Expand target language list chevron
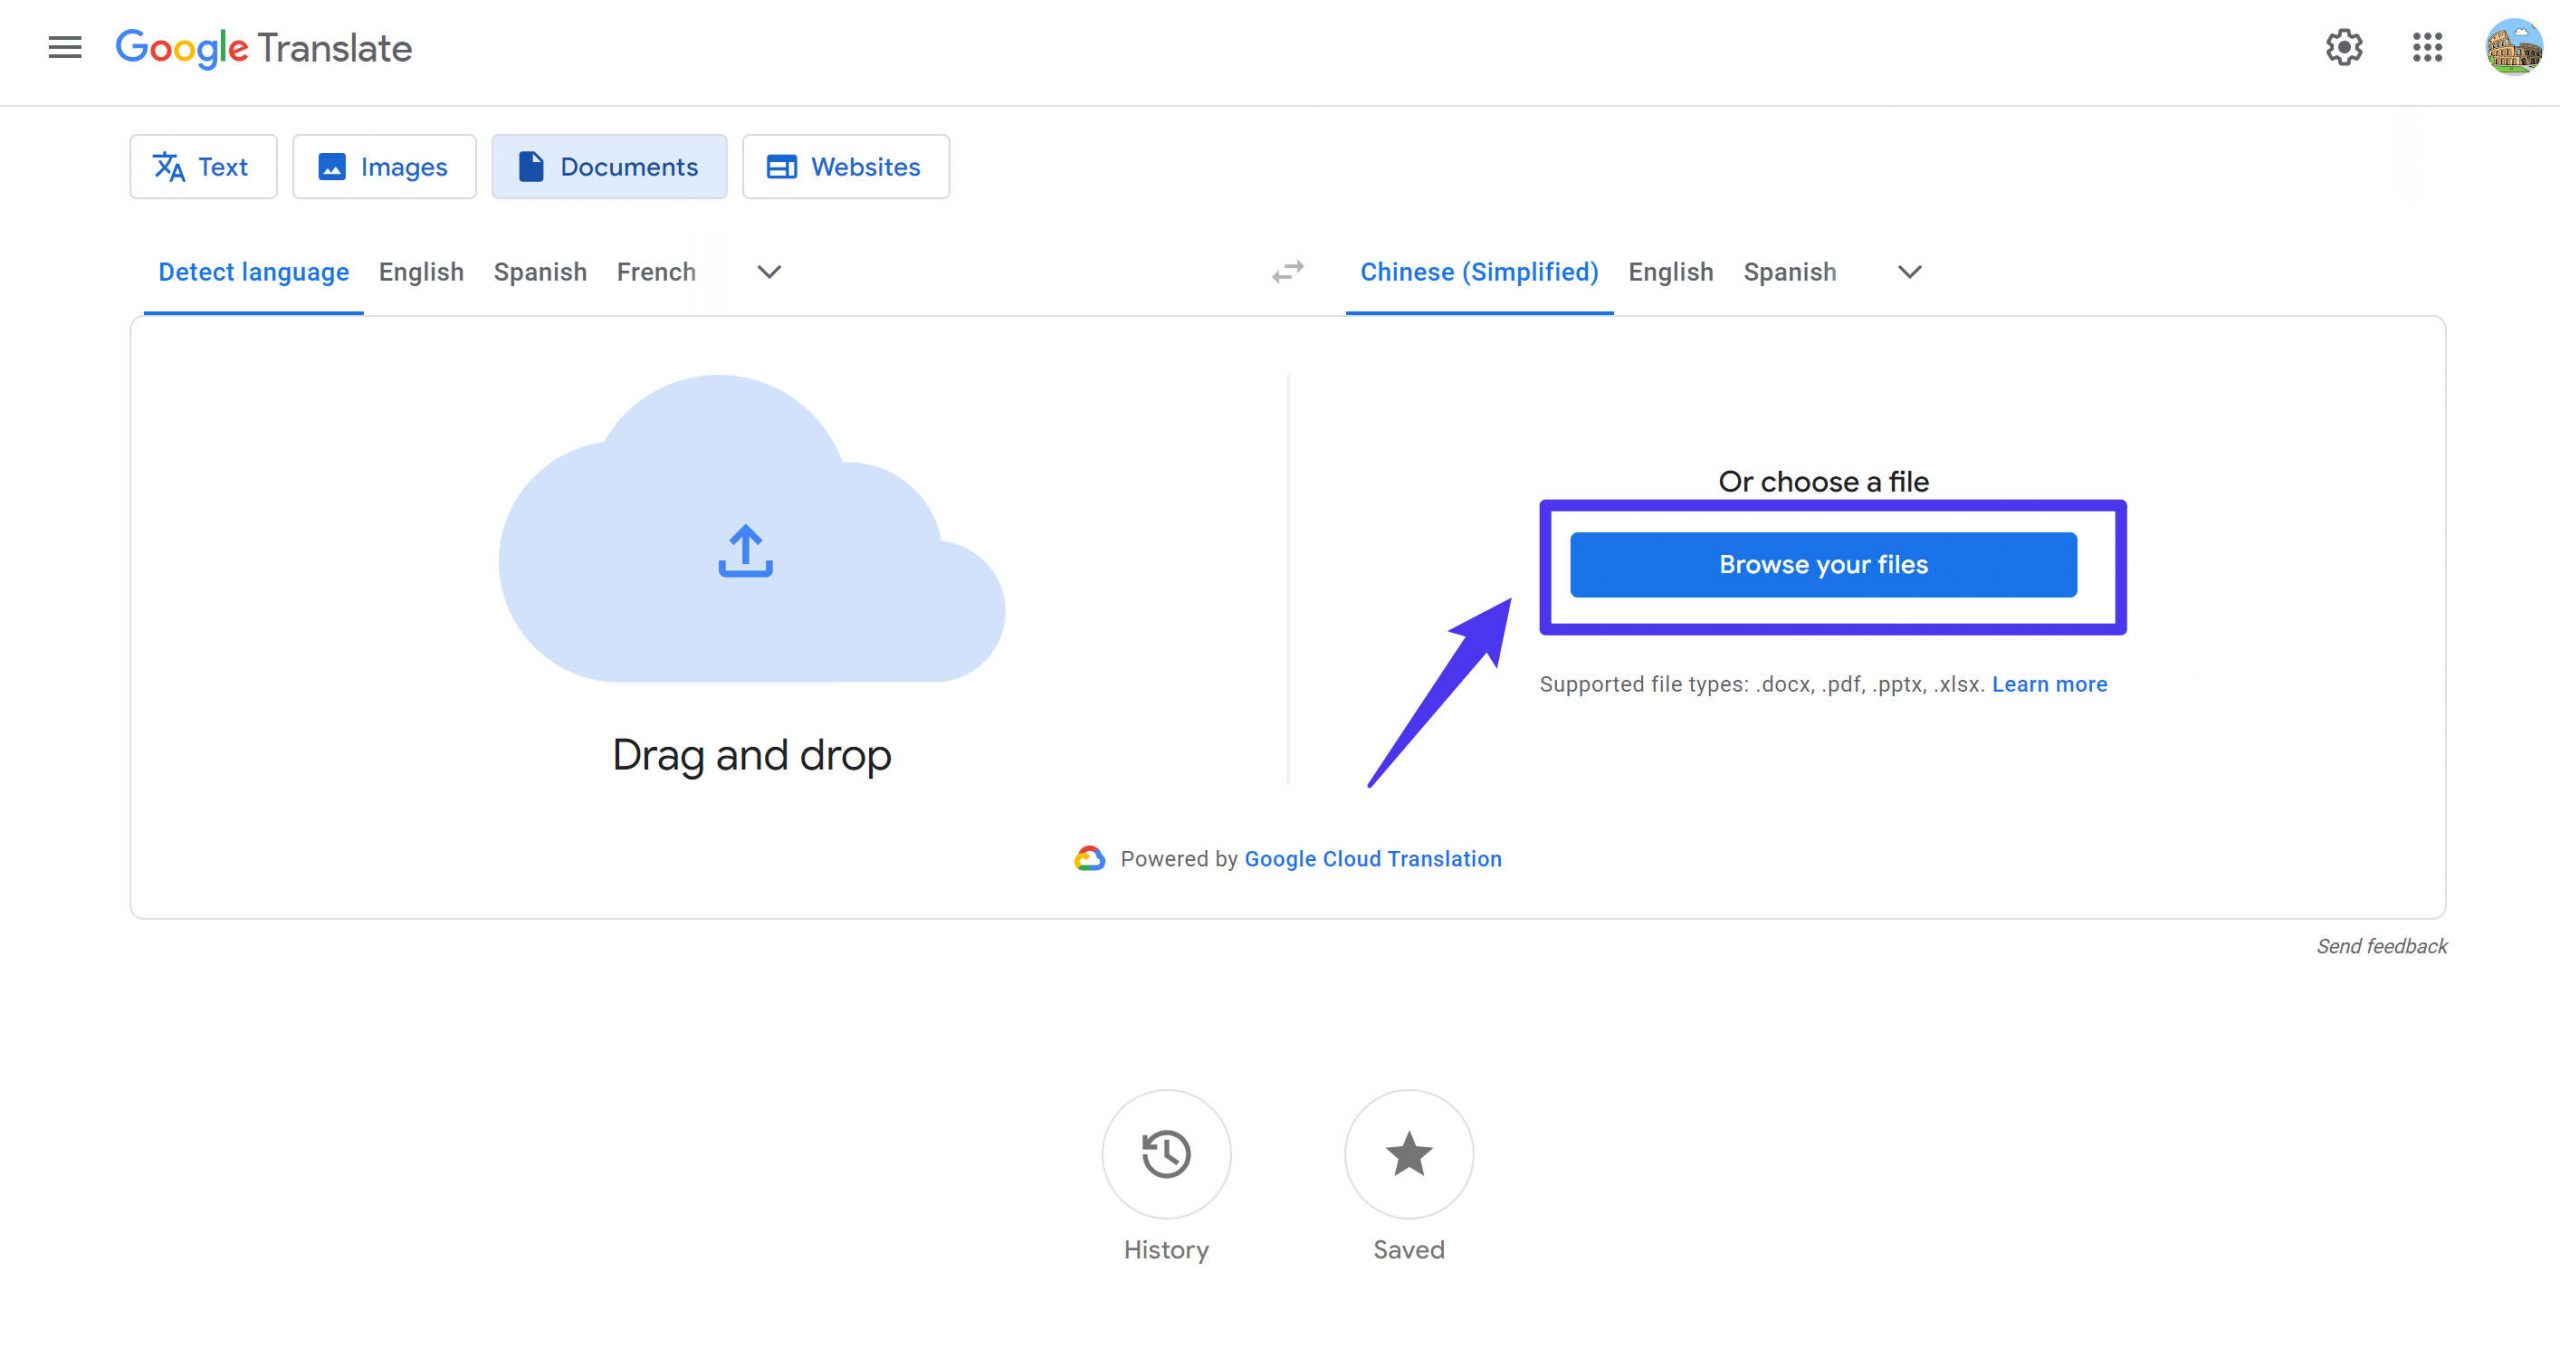2560x1358 pixels. tap(1909, 272)
